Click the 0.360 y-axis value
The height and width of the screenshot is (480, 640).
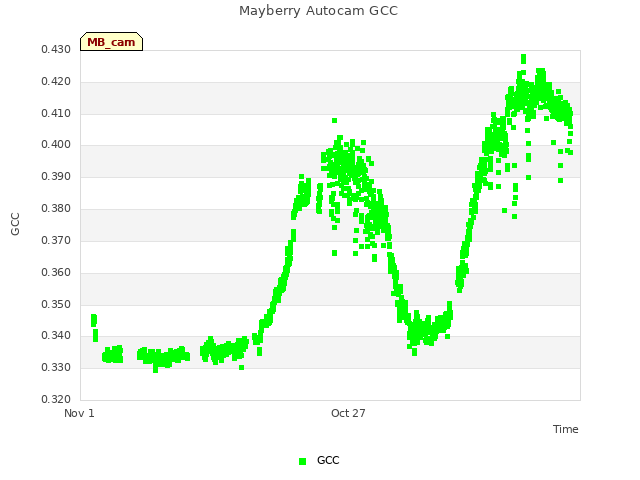56,272
